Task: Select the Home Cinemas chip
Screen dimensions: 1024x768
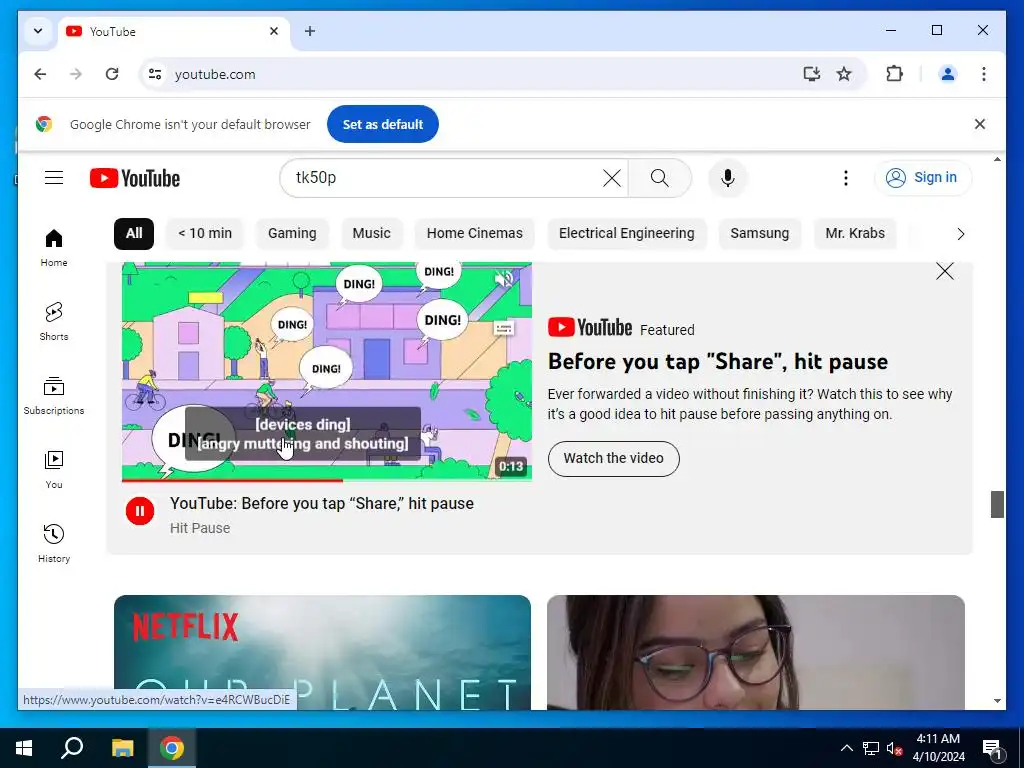Action: (x=475, y=233)
